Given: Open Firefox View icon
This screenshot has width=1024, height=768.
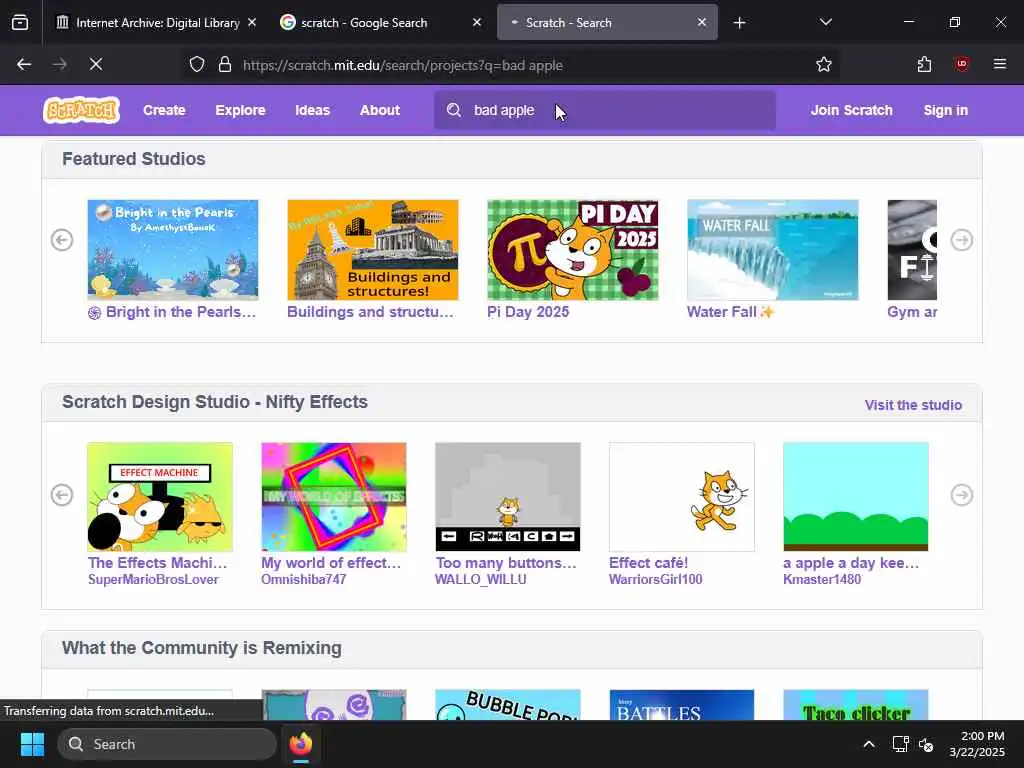Looking at the screenshot, I should (20, 23).
